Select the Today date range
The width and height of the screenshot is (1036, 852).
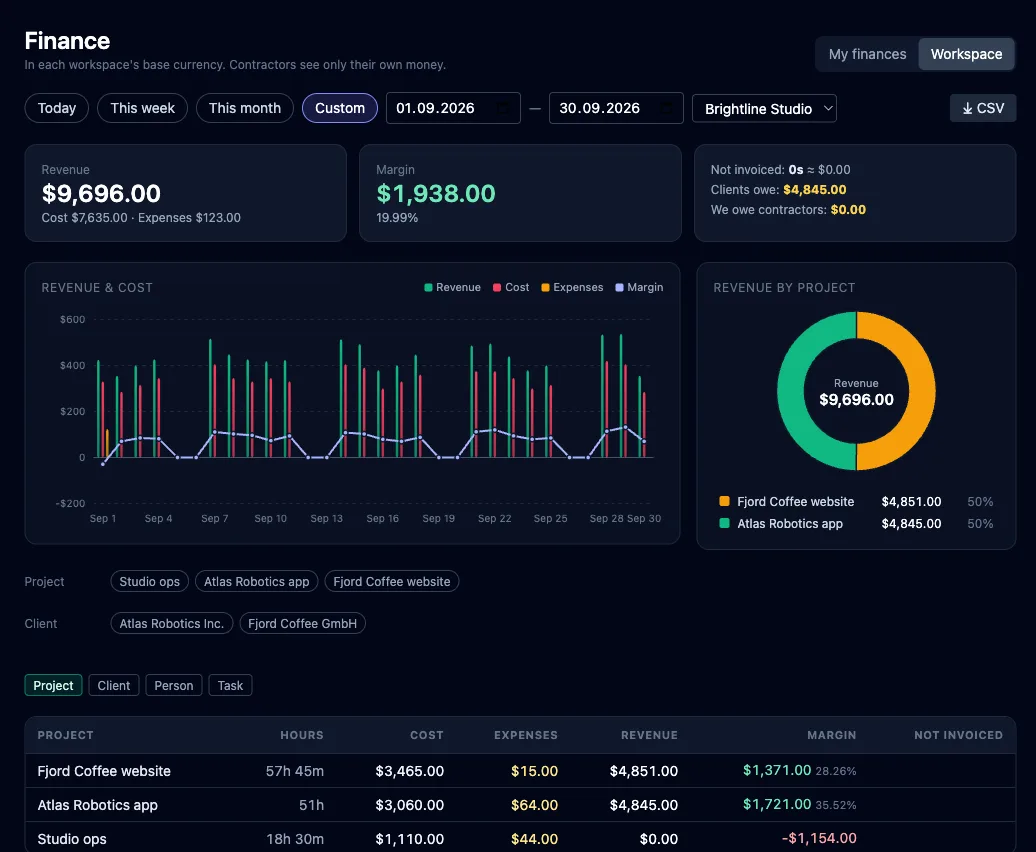(57, 108)
